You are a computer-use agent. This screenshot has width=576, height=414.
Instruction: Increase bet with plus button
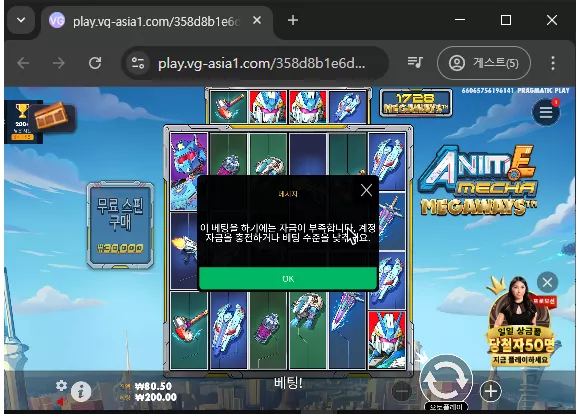click(x=490, y=391)
